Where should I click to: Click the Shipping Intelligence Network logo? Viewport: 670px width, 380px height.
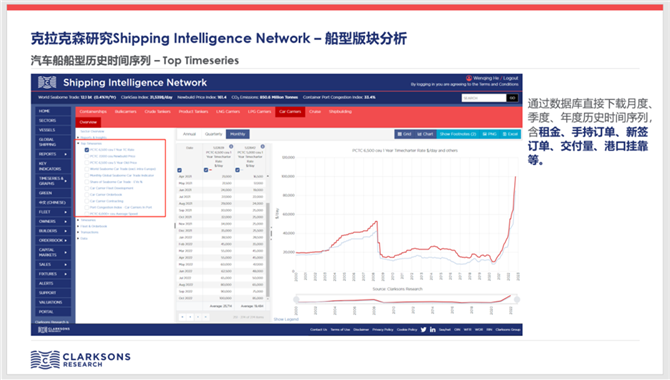coord(47,82)
